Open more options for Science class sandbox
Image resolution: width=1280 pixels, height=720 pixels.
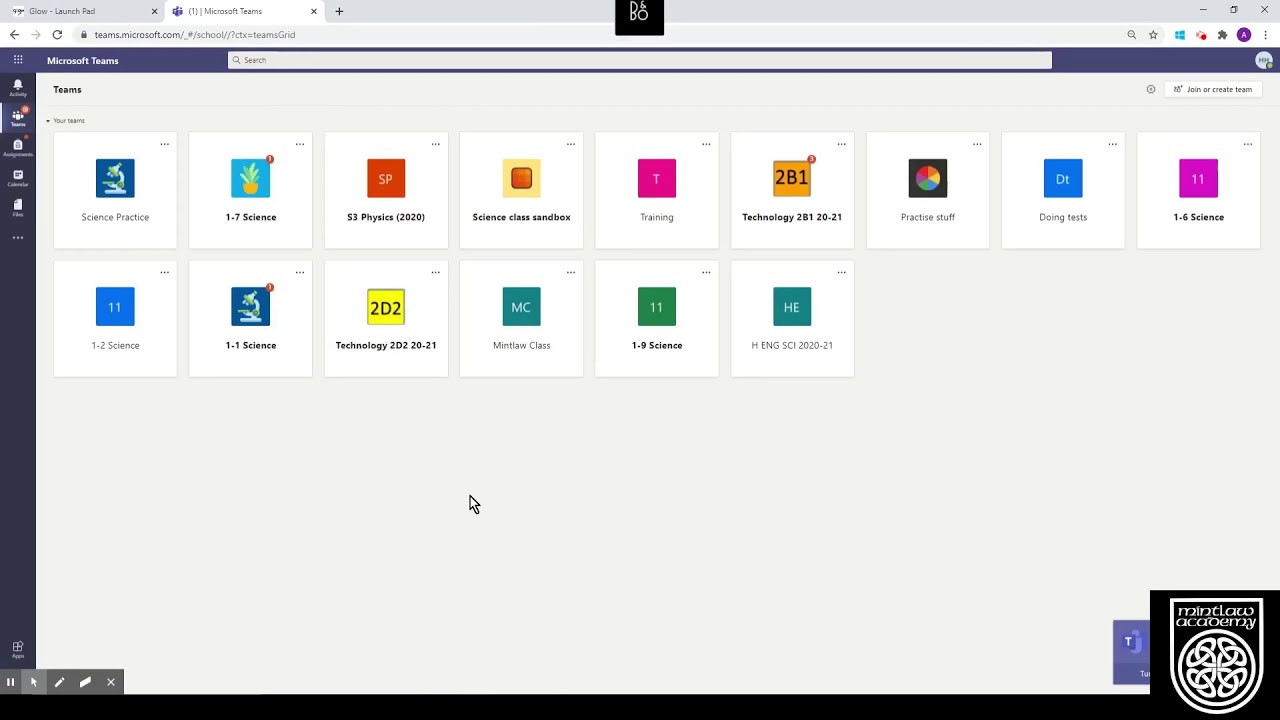[x=571, y=144]
